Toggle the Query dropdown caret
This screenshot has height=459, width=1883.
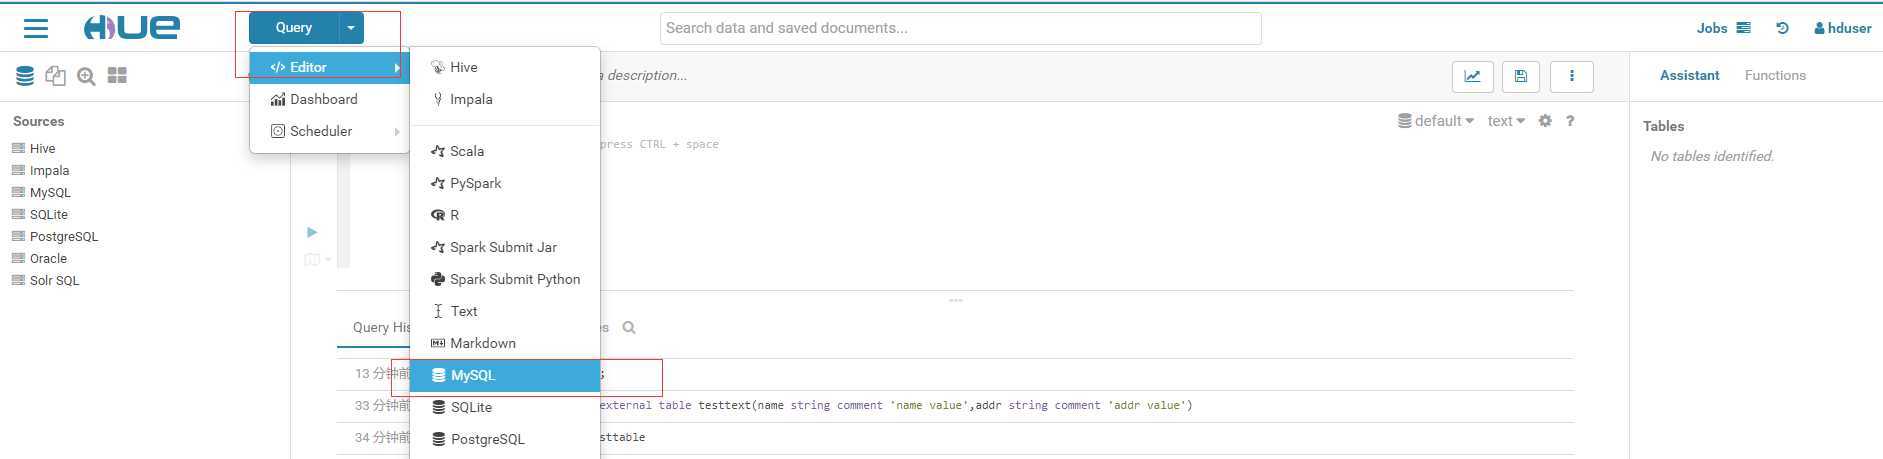[351, 28]
